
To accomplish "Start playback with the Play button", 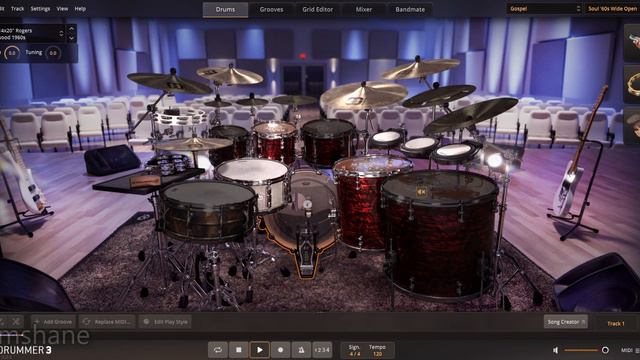I will click(x=260, y=350).
